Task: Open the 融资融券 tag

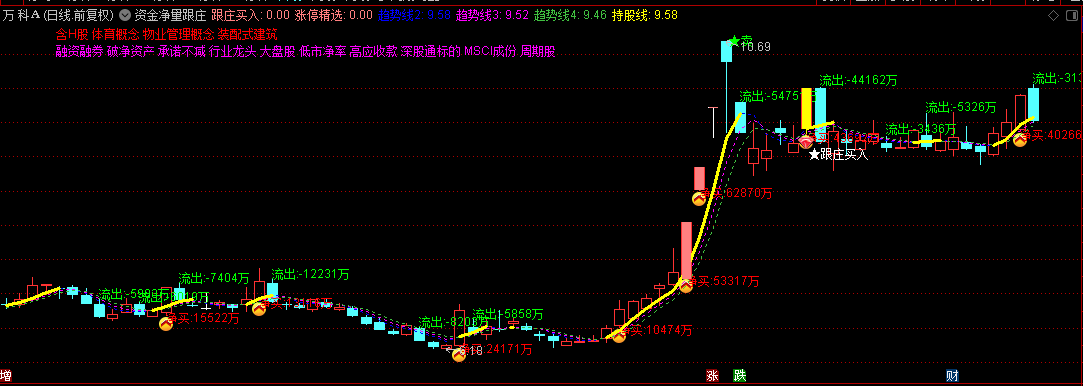Action: (80, 51)
